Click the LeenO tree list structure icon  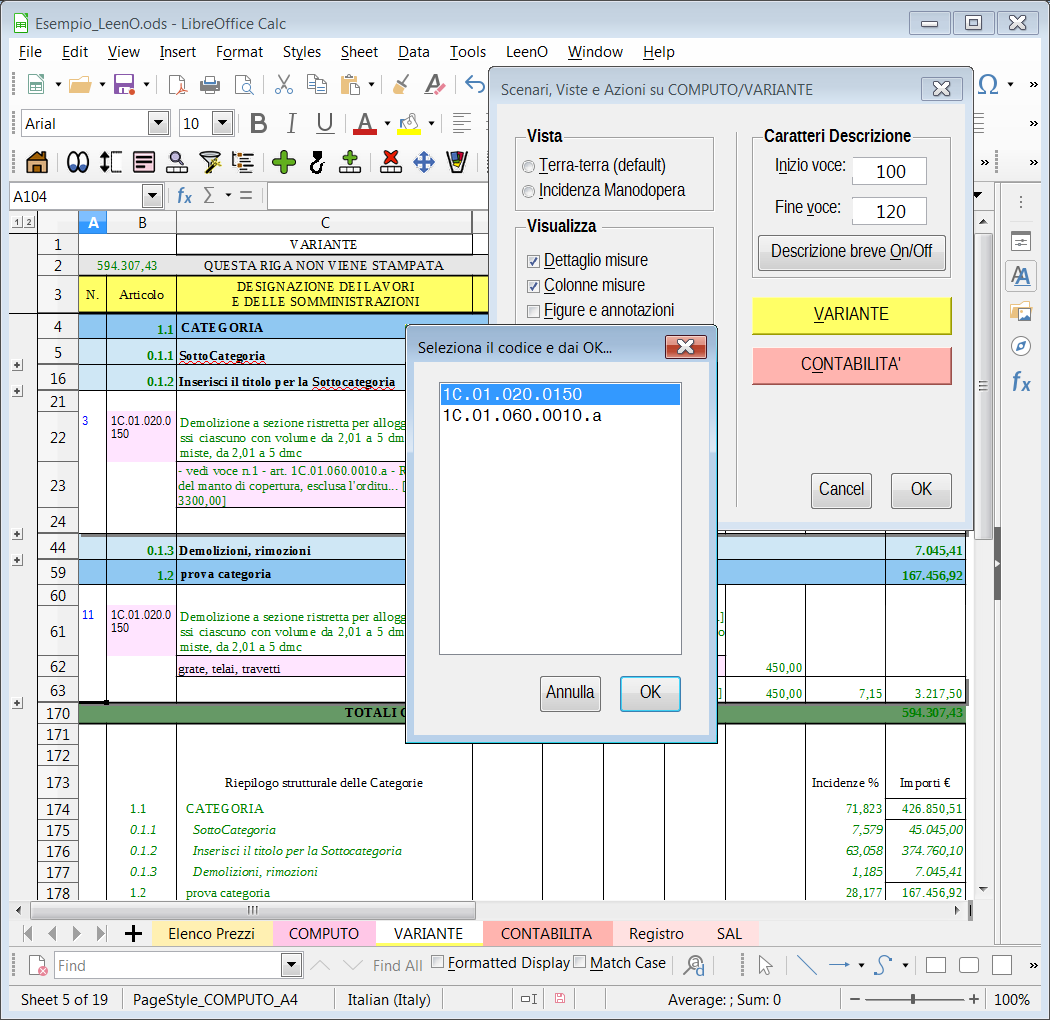tap(243, 162)
